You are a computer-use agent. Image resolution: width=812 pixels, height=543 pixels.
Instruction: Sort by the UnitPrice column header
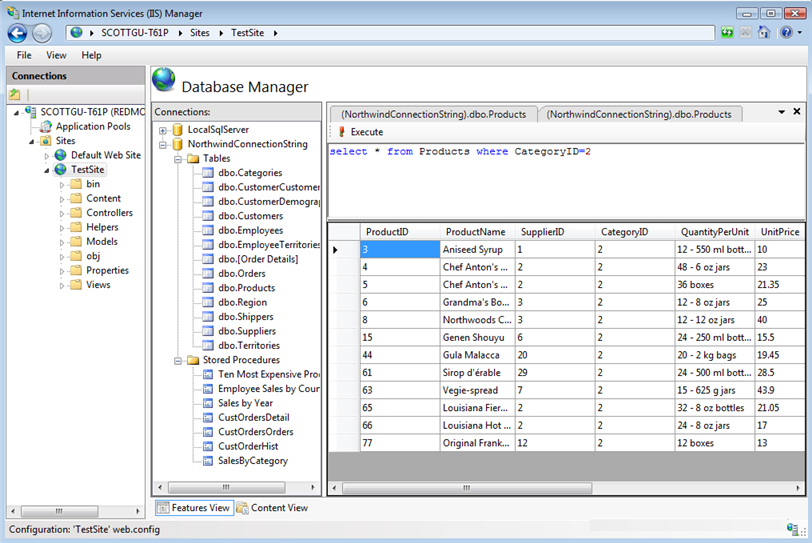pyautogui.click(x=779, y=232)
